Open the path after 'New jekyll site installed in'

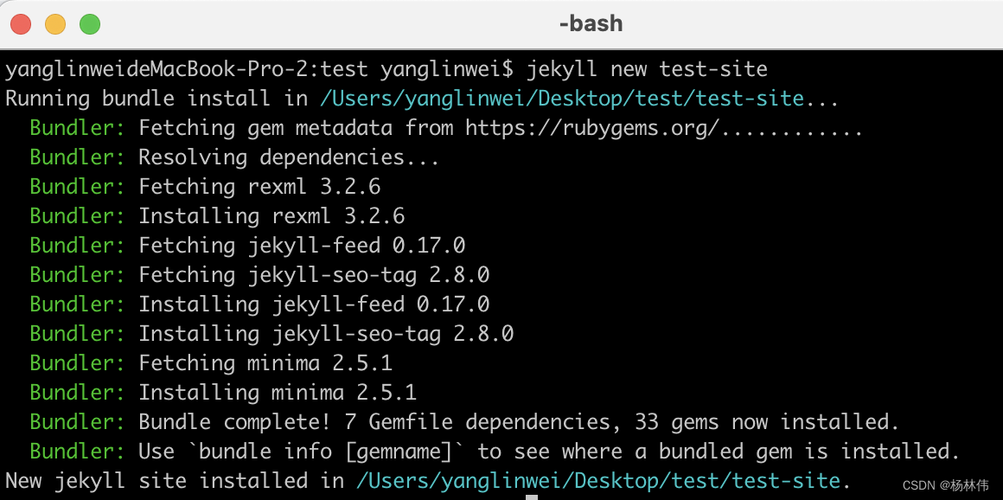pos(597,481)
